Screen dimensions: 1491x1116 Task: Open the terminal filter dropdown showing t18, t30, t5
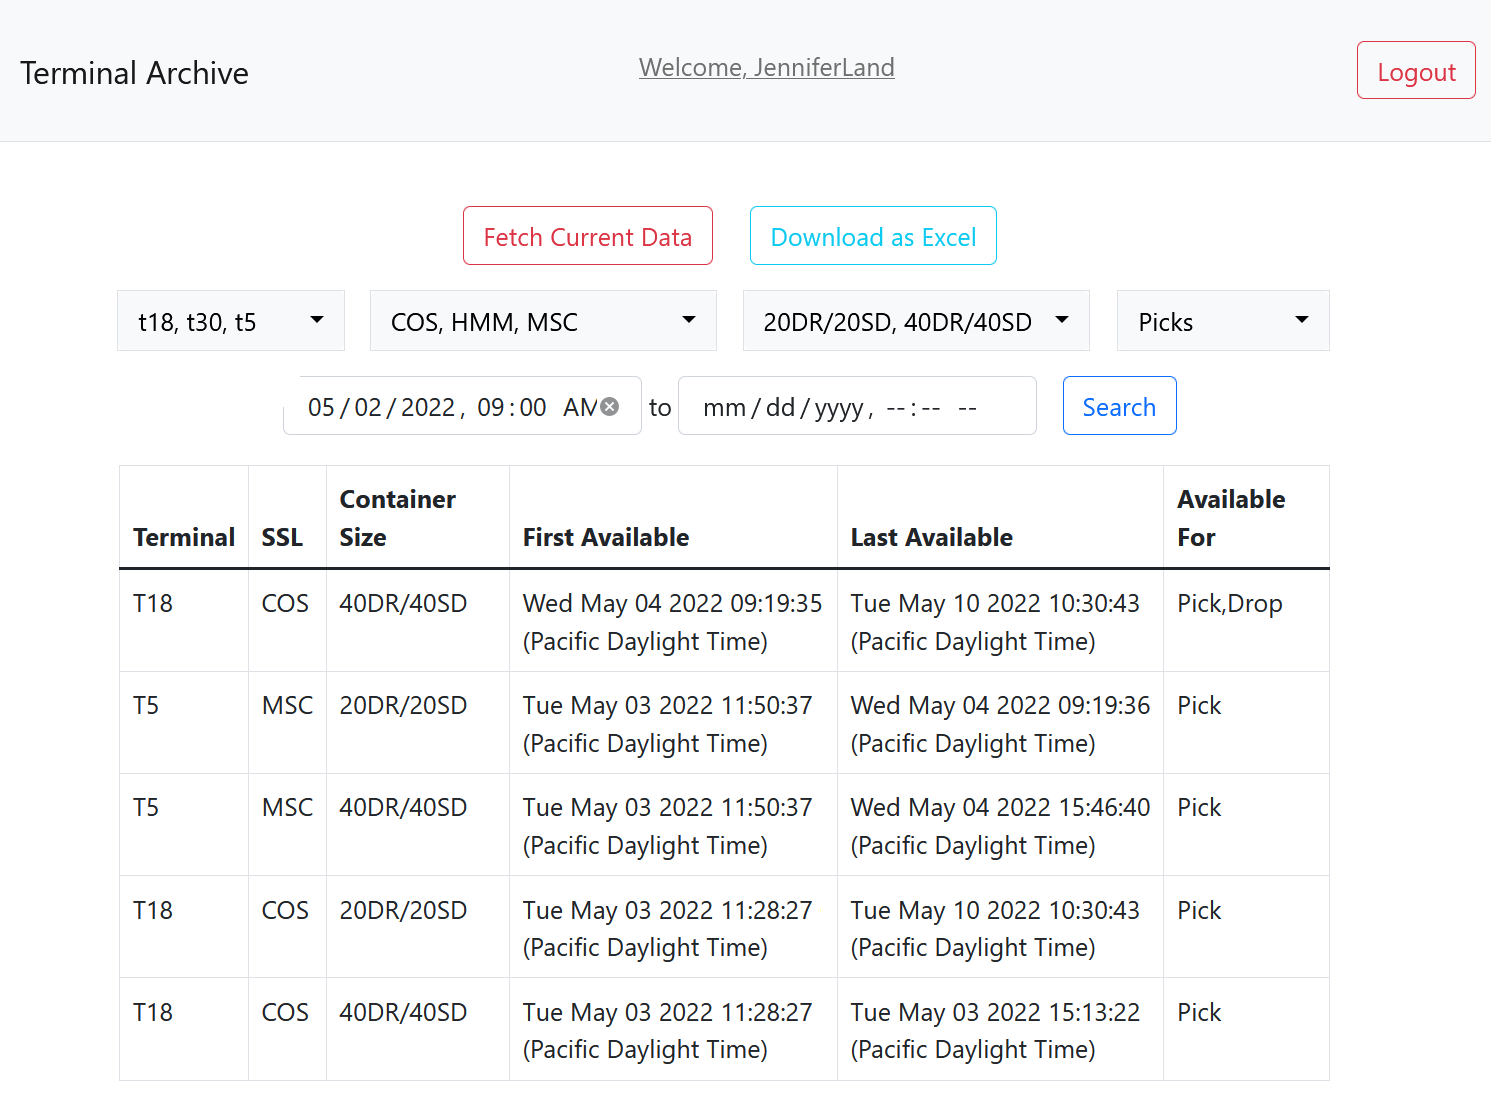pos(231,321)
